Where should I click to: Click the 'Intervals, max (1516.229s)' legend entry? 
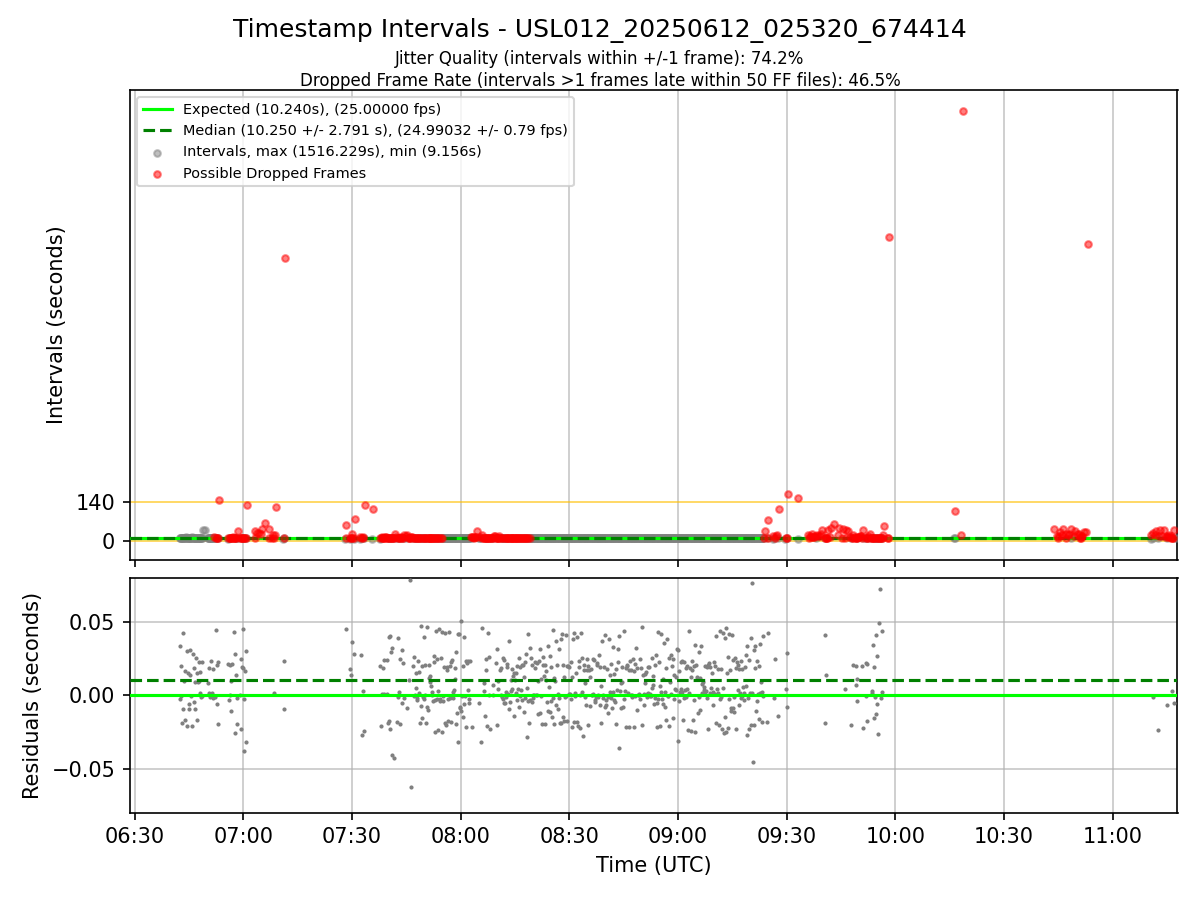[332, 151]
